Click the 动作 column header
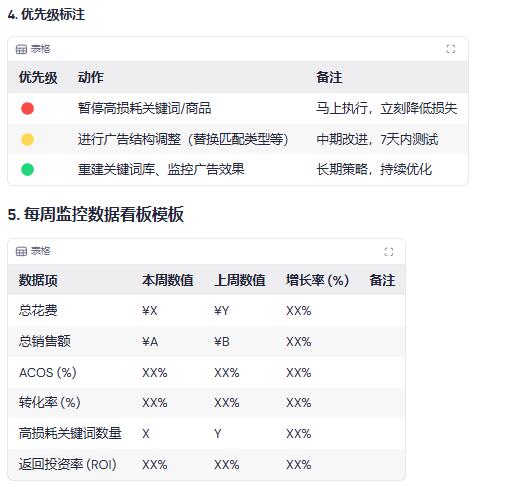This screenshot has width=507, height=487. click(91, 77)
